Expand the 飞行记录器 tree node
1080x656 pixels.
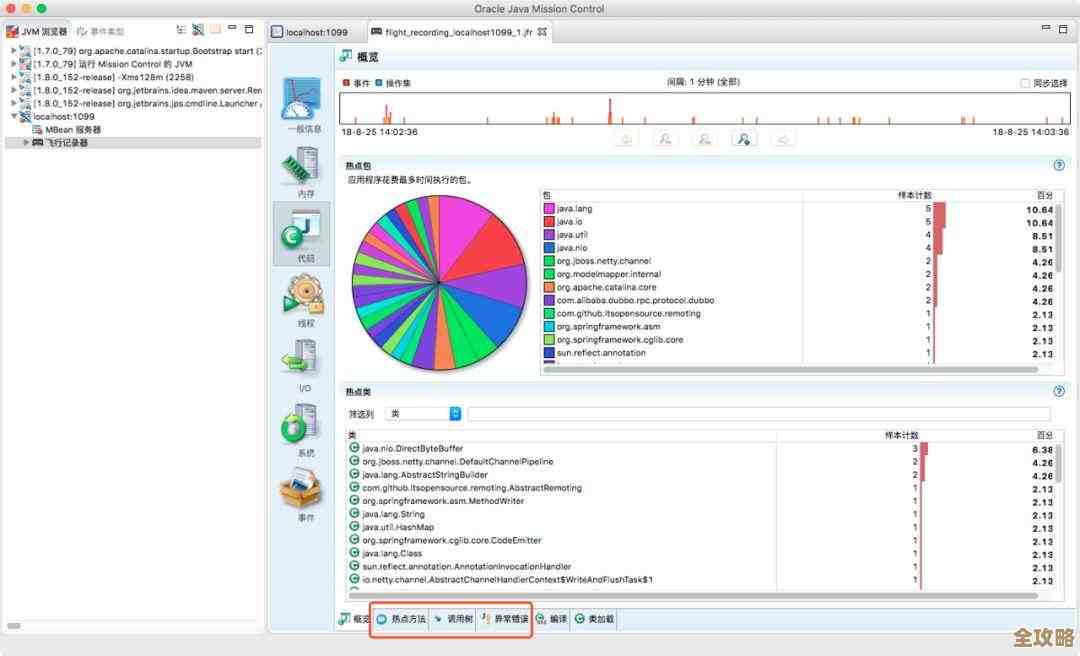click(x=26, y=141)
